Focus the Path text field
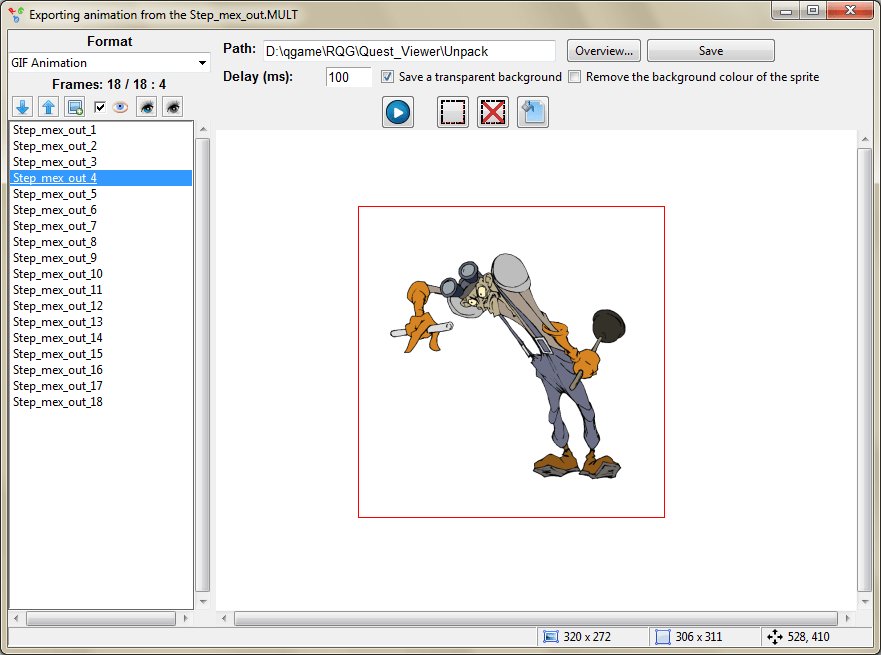881x655 pixels. 409,51
